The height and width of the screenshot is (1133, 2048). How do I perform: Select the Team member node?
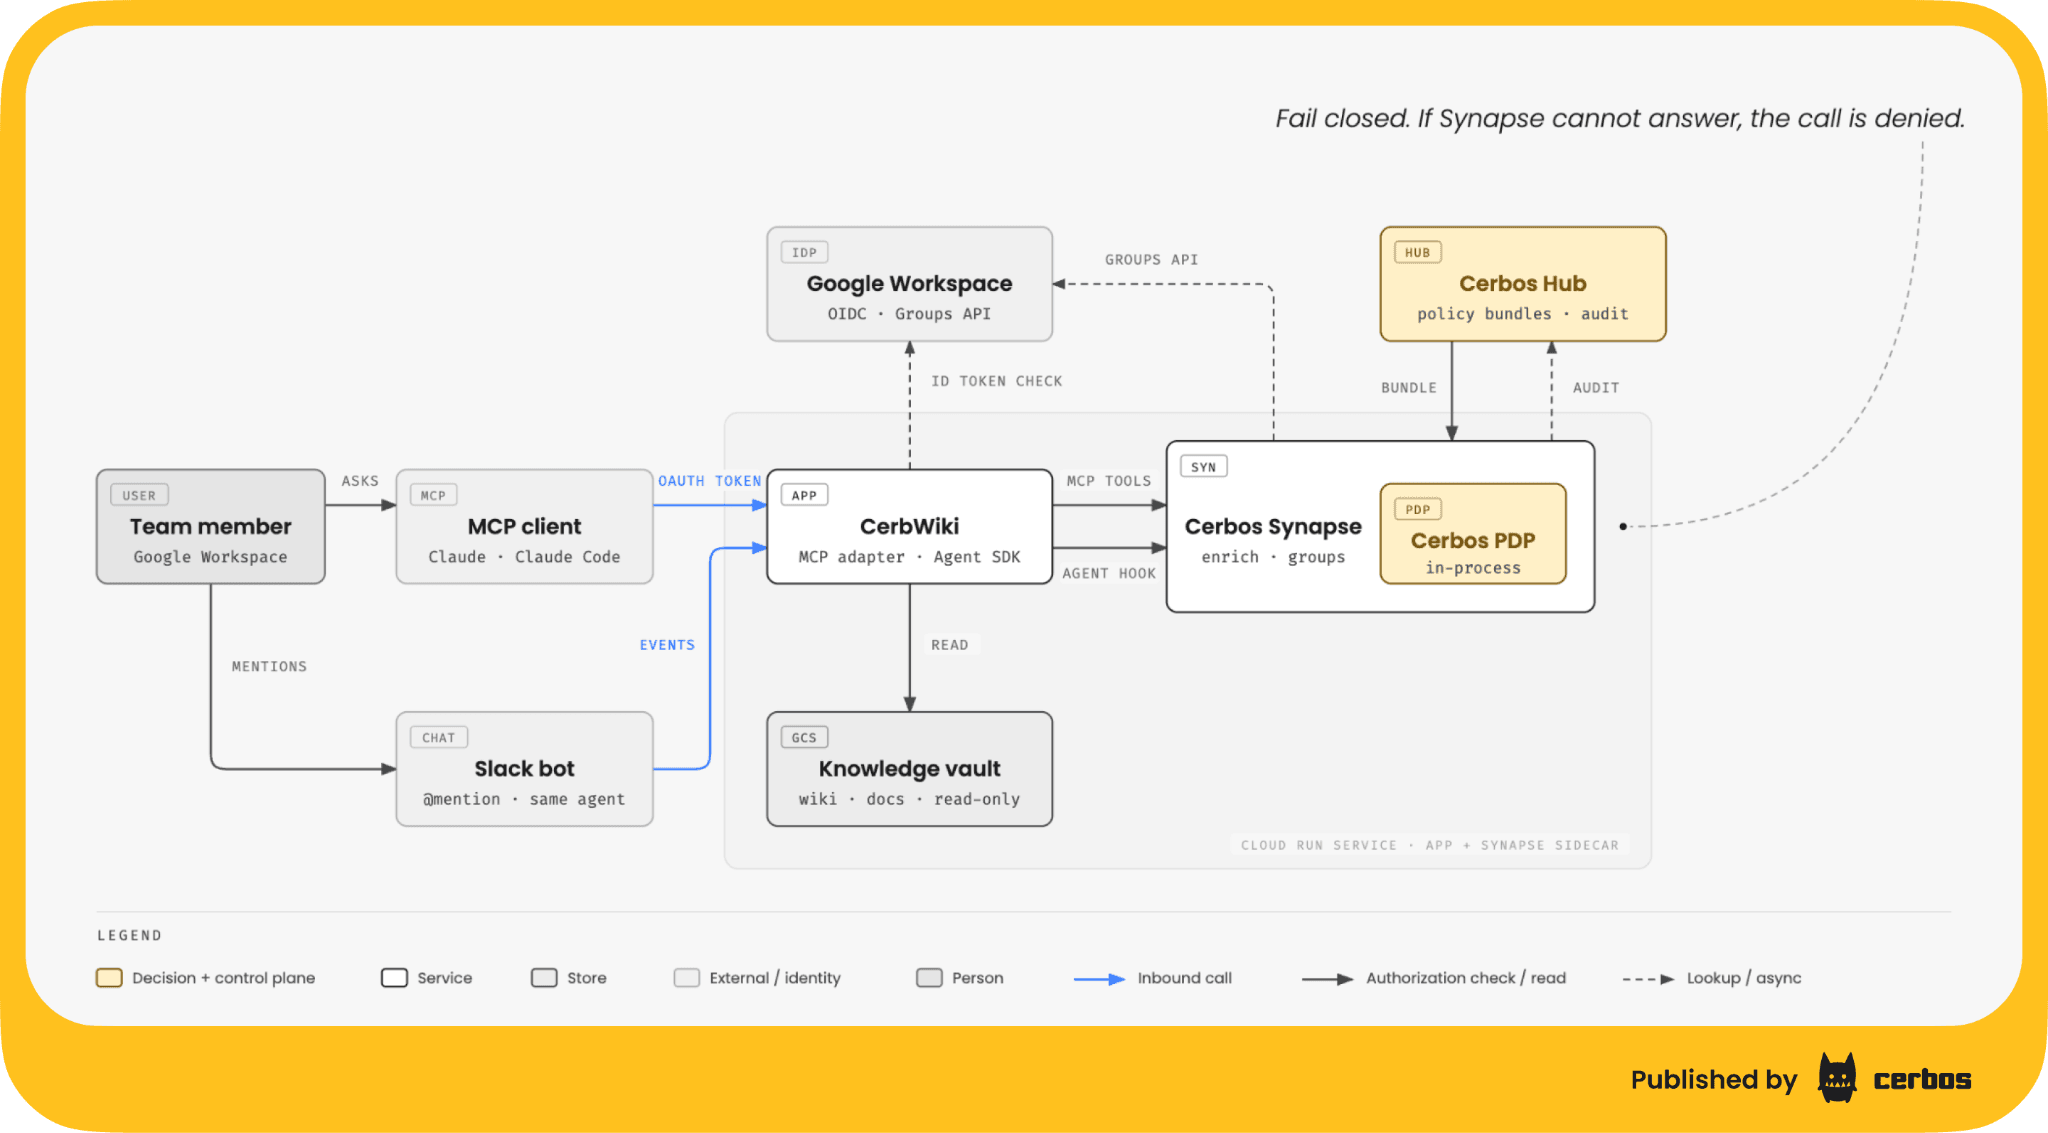point(211,527)
